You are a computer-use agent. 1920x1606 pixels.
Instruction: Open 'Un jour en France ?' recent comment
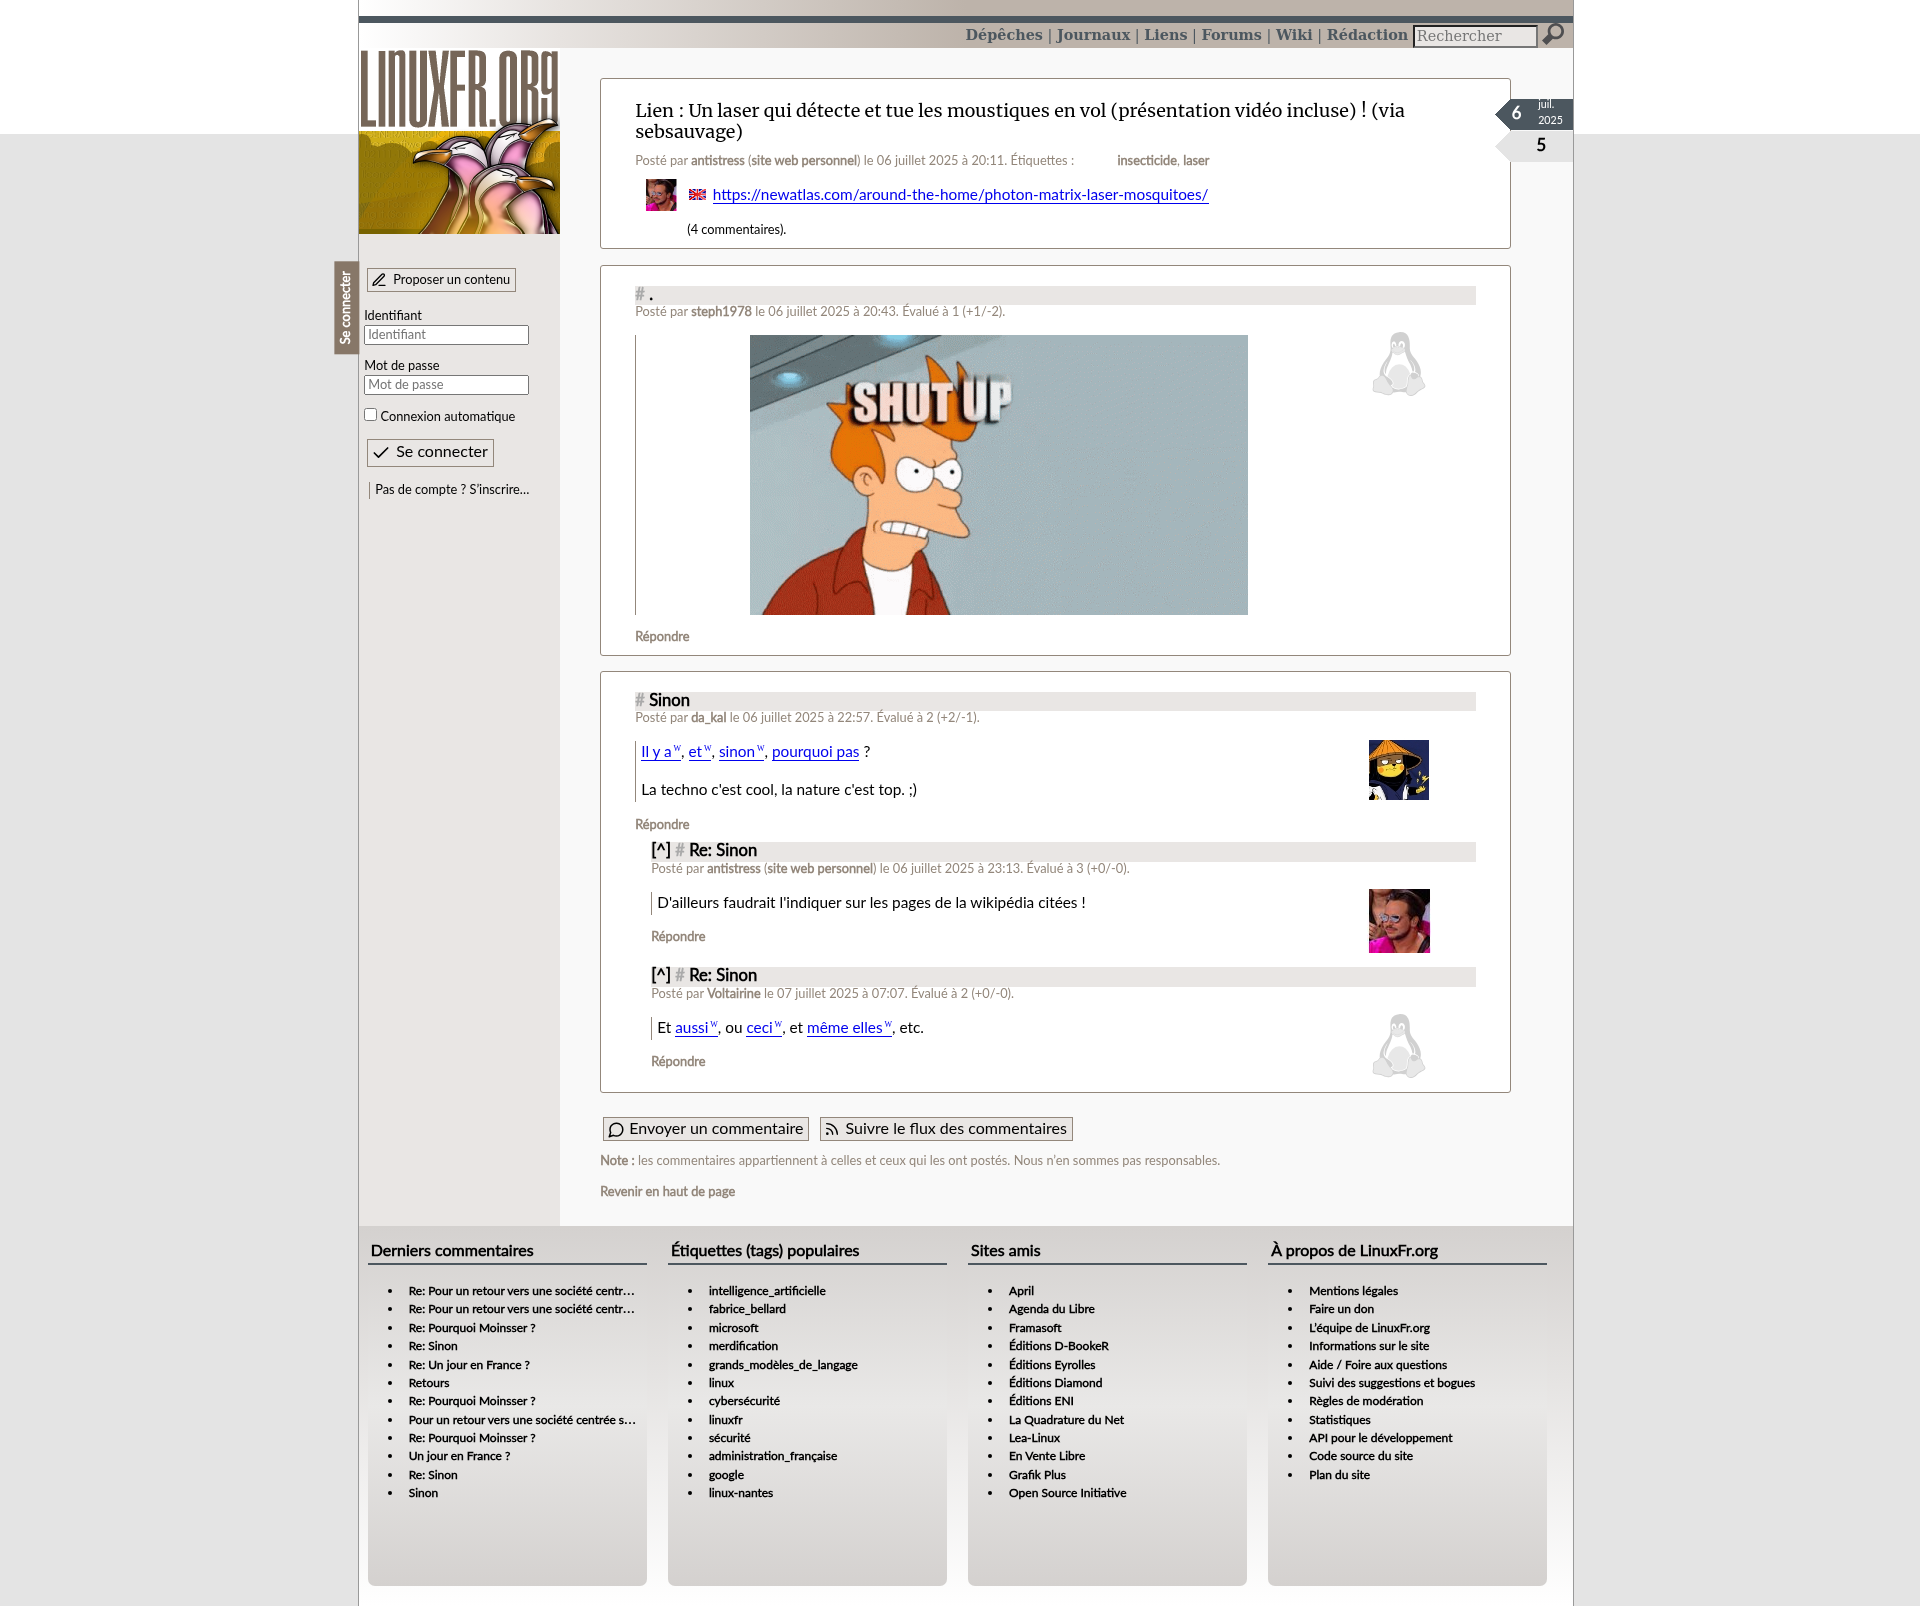point(459,1456)
